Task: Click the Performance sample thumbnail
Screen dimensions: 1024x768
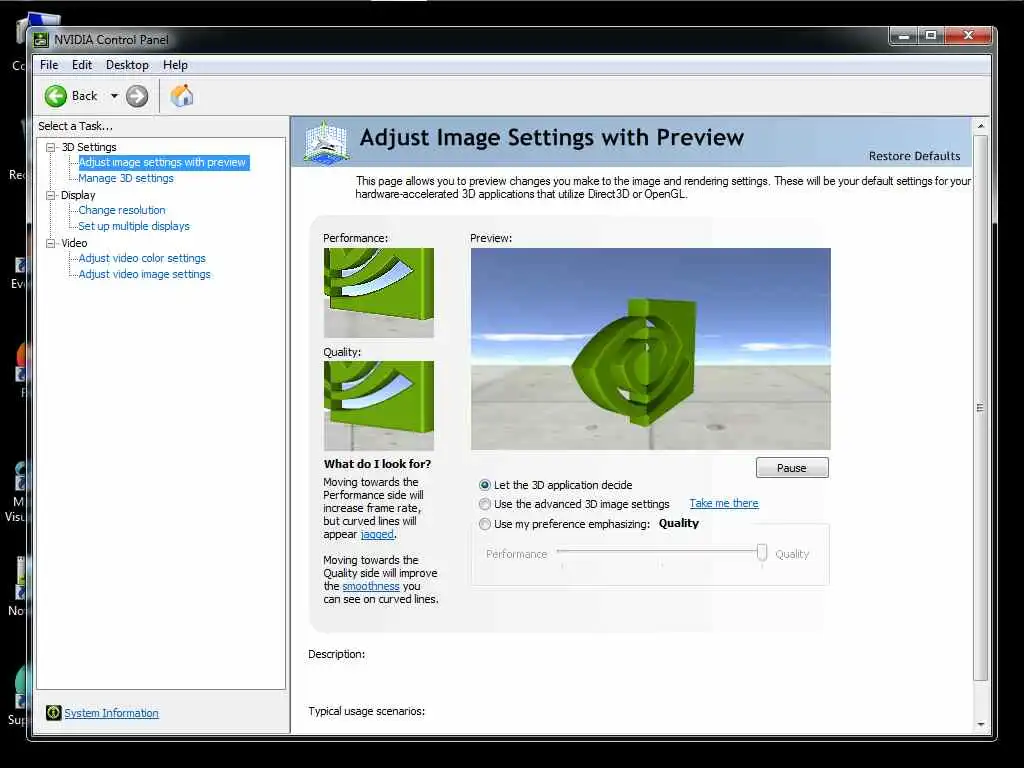Action: tap(379, 293)
